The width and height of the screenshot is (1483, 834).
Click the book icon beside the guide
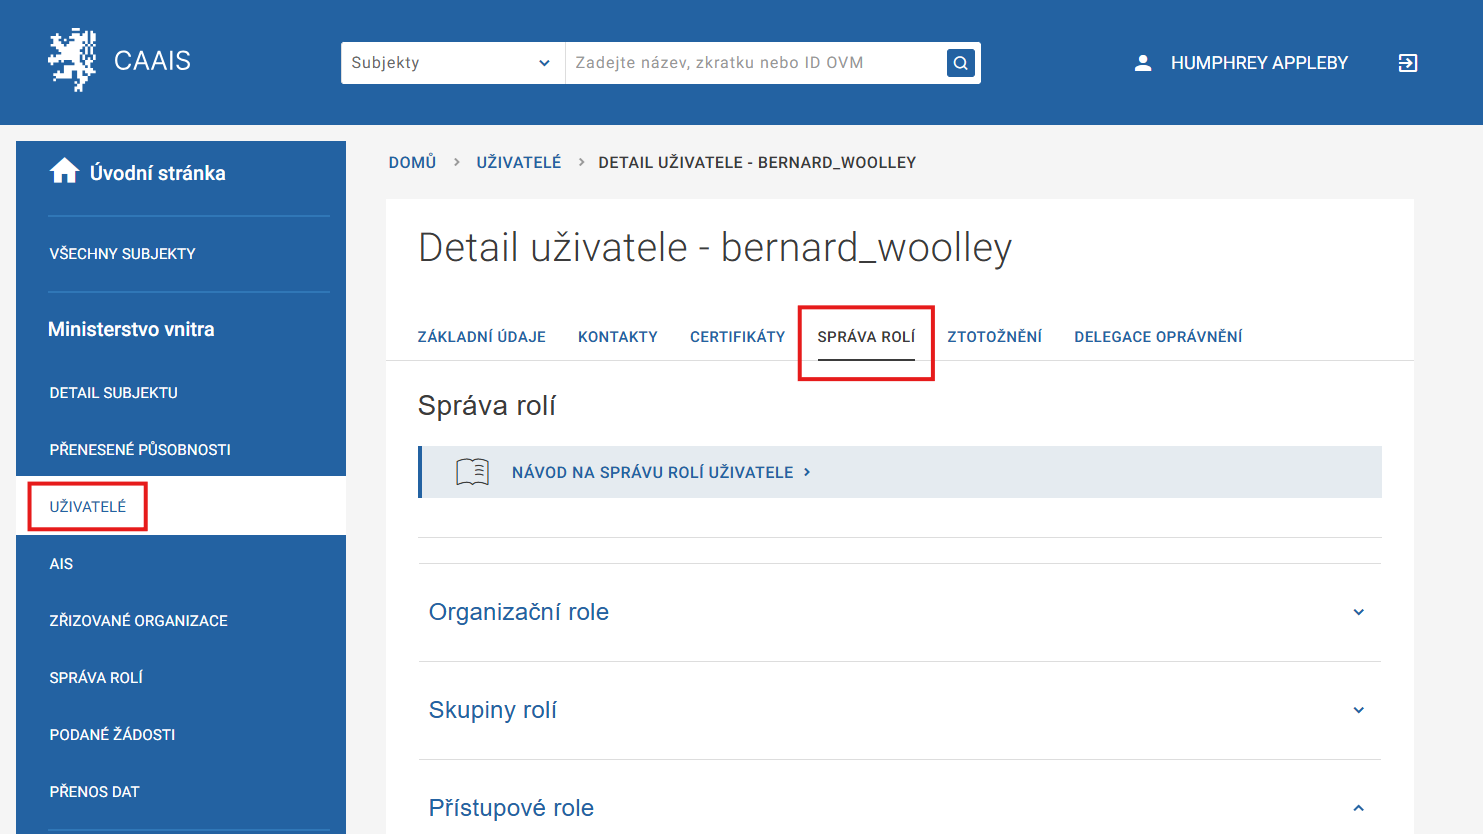472,472
